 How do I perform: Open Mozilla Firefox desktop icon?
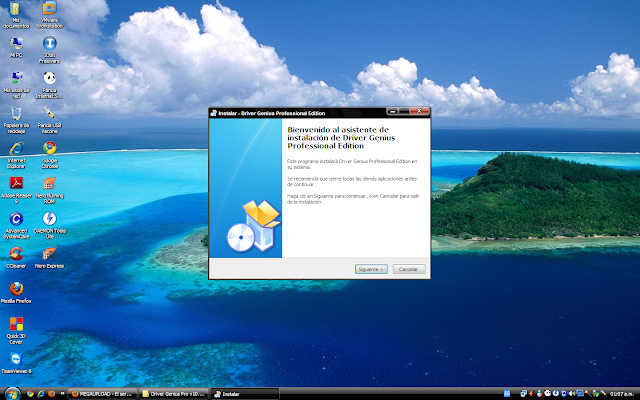16,293
